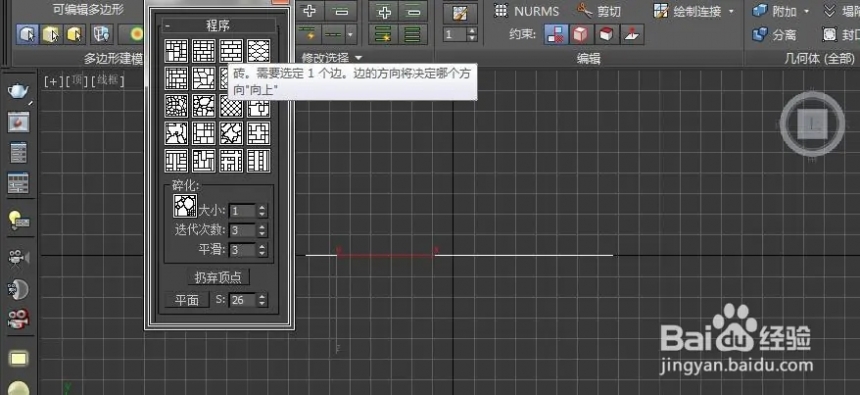Toggle wireframe cube with bulb icon

click(101, 35)
